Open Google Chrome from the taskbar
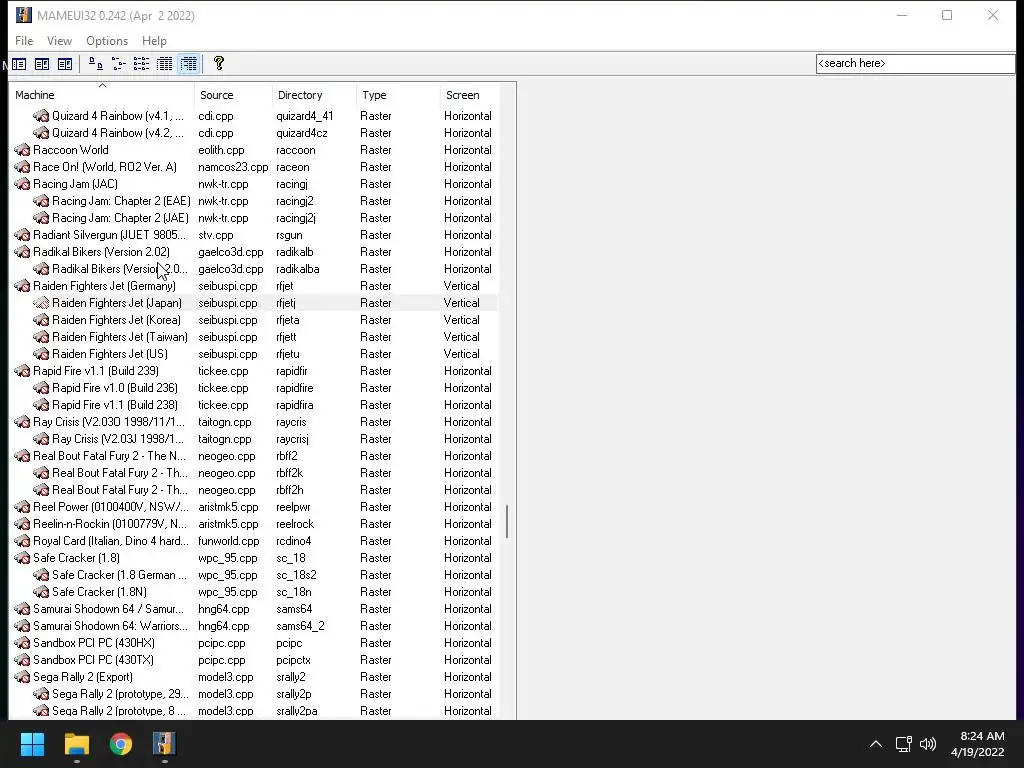This screenshot has width=1024, height=768. coord(121,744)
